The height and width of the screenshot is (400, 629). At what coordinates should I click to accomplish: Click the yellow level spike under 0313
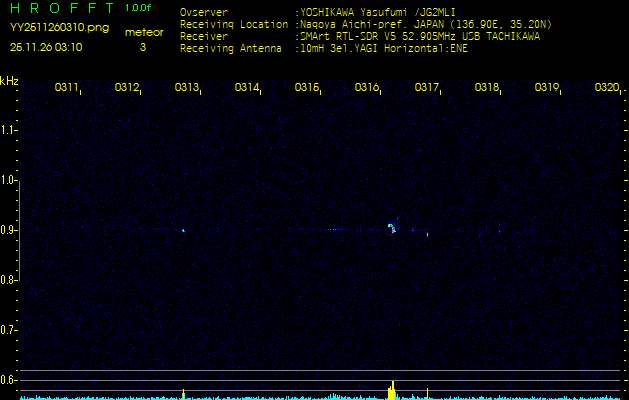(x=183, y=394)
